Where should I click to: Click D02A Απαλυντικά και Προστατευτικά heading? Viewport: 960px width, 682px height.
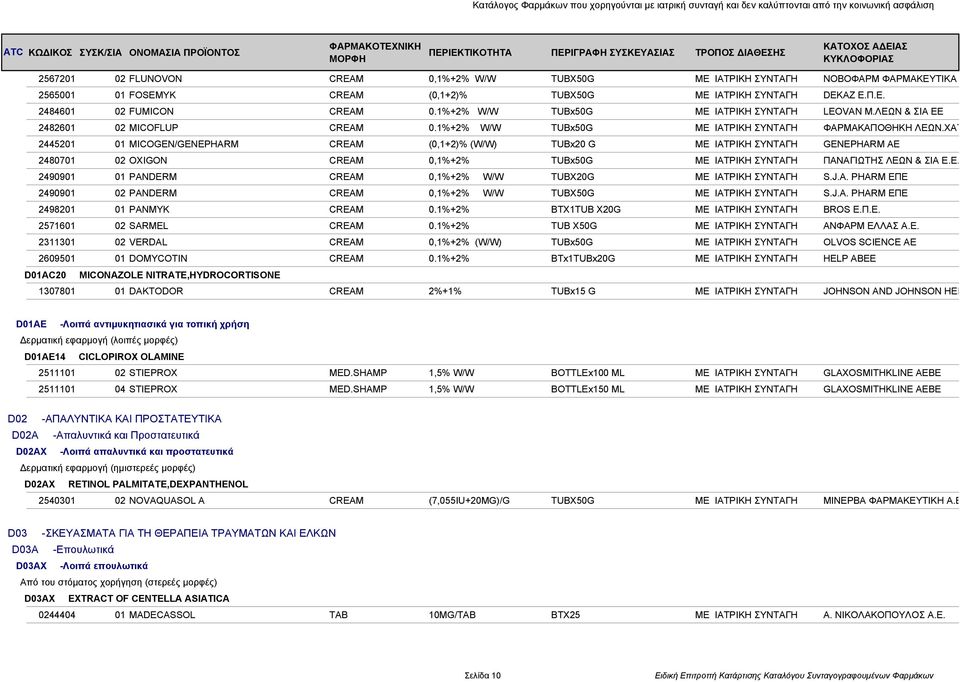coord(105,435)
